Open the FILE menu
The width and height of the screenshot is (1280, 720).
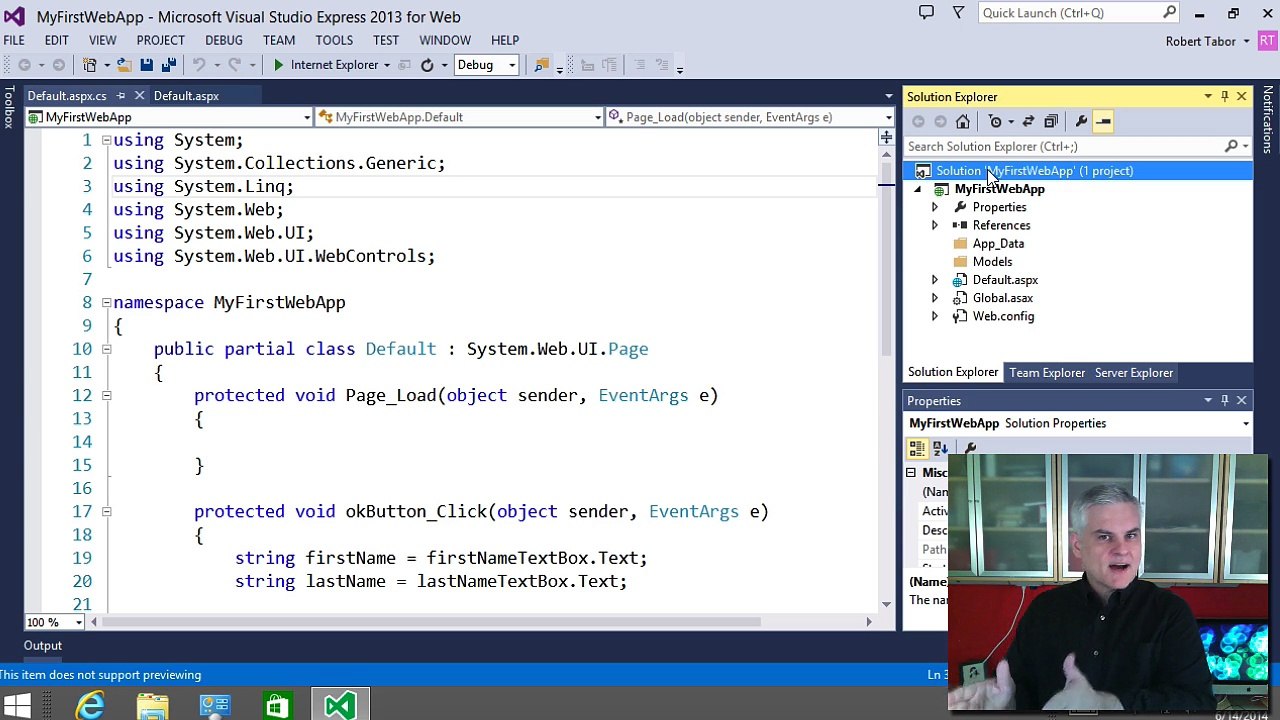coord(14,40)
